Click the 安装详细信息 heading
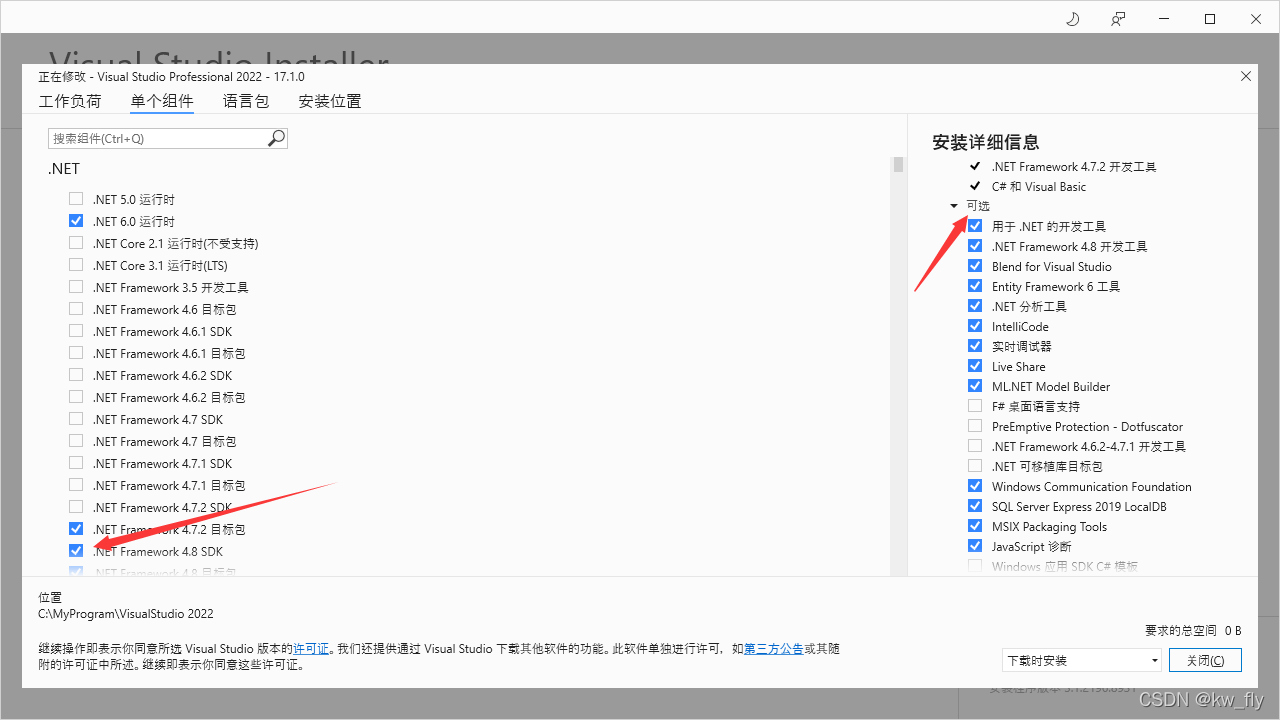 pyautogui.click(x=986, y=142)
